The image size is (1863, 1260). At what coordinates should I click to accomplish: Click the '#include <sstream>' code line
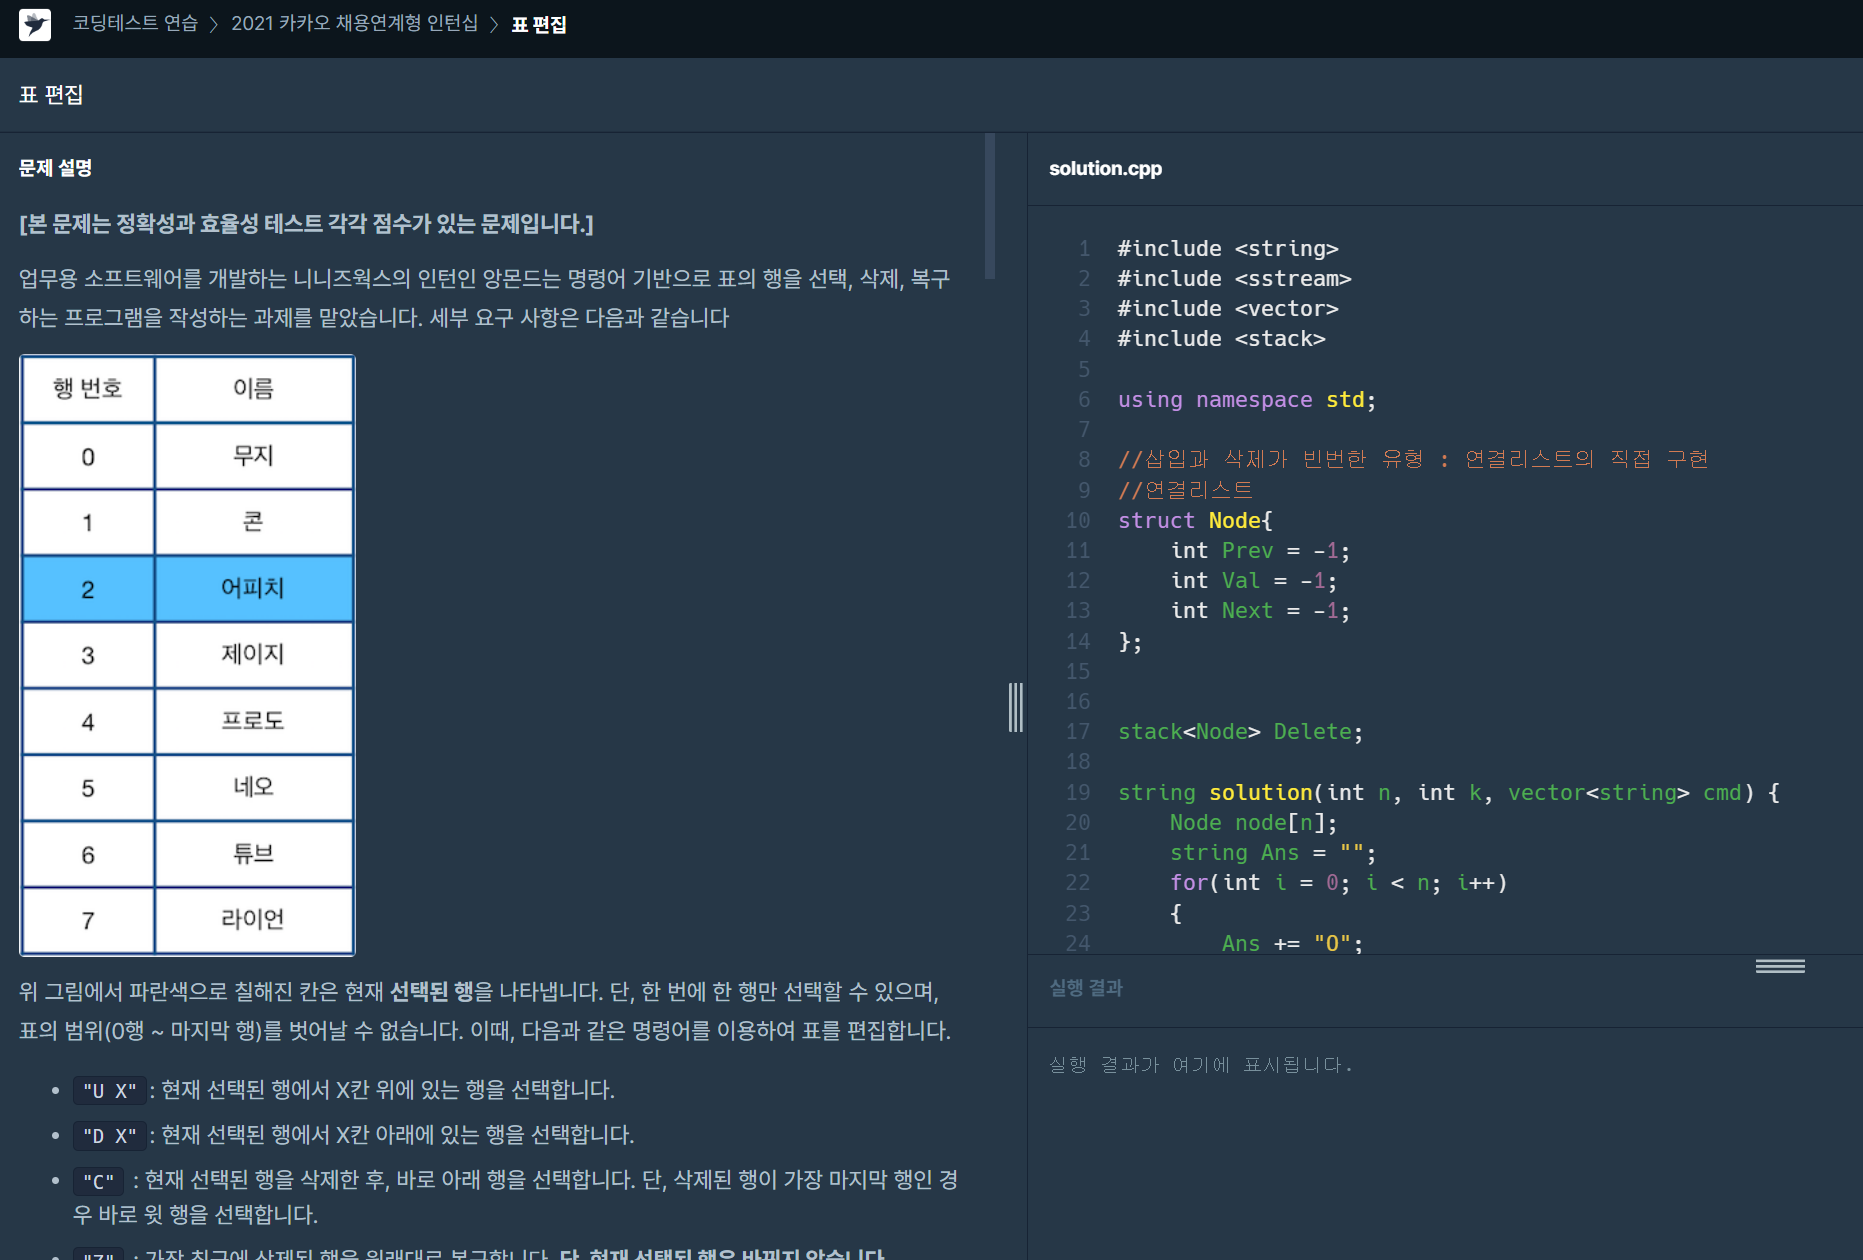click(1234, 279)
